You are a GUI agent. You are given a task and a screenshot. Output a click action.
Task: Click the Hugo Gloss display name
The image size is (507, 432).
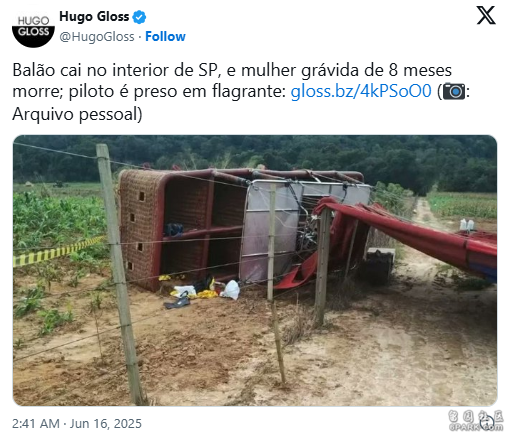(94, 16)
